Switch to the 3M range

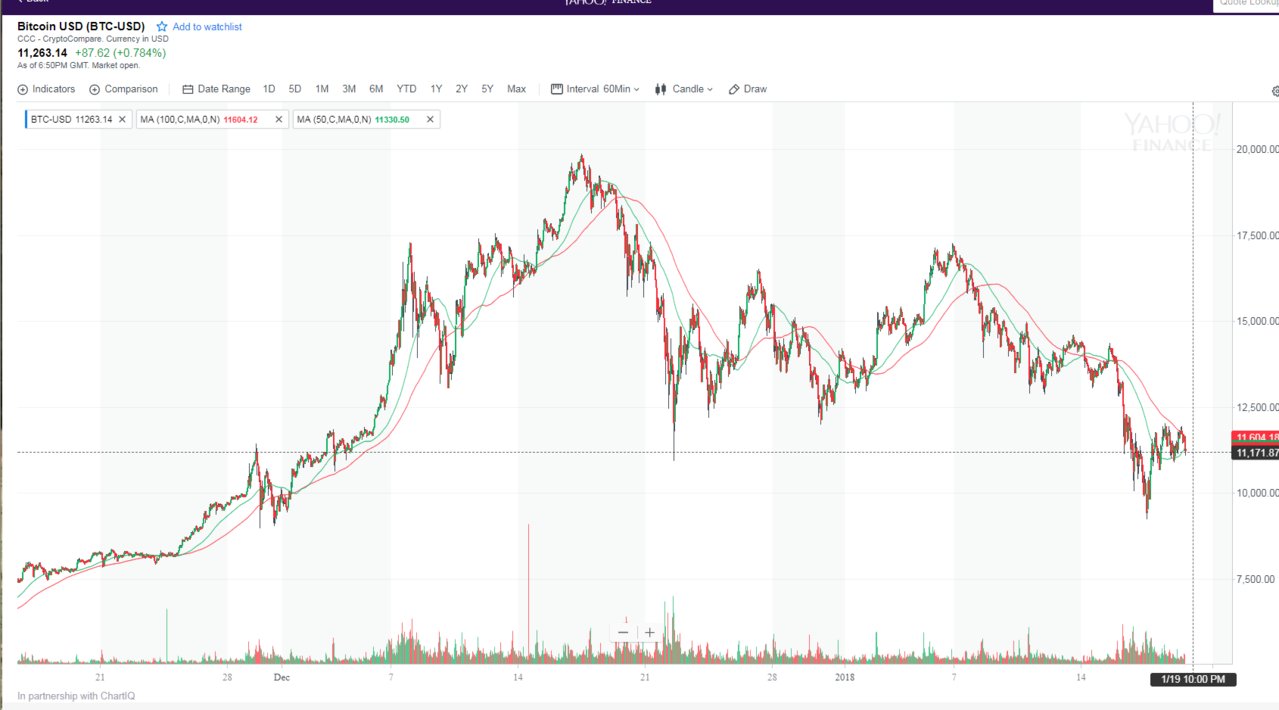coord(349,89)
